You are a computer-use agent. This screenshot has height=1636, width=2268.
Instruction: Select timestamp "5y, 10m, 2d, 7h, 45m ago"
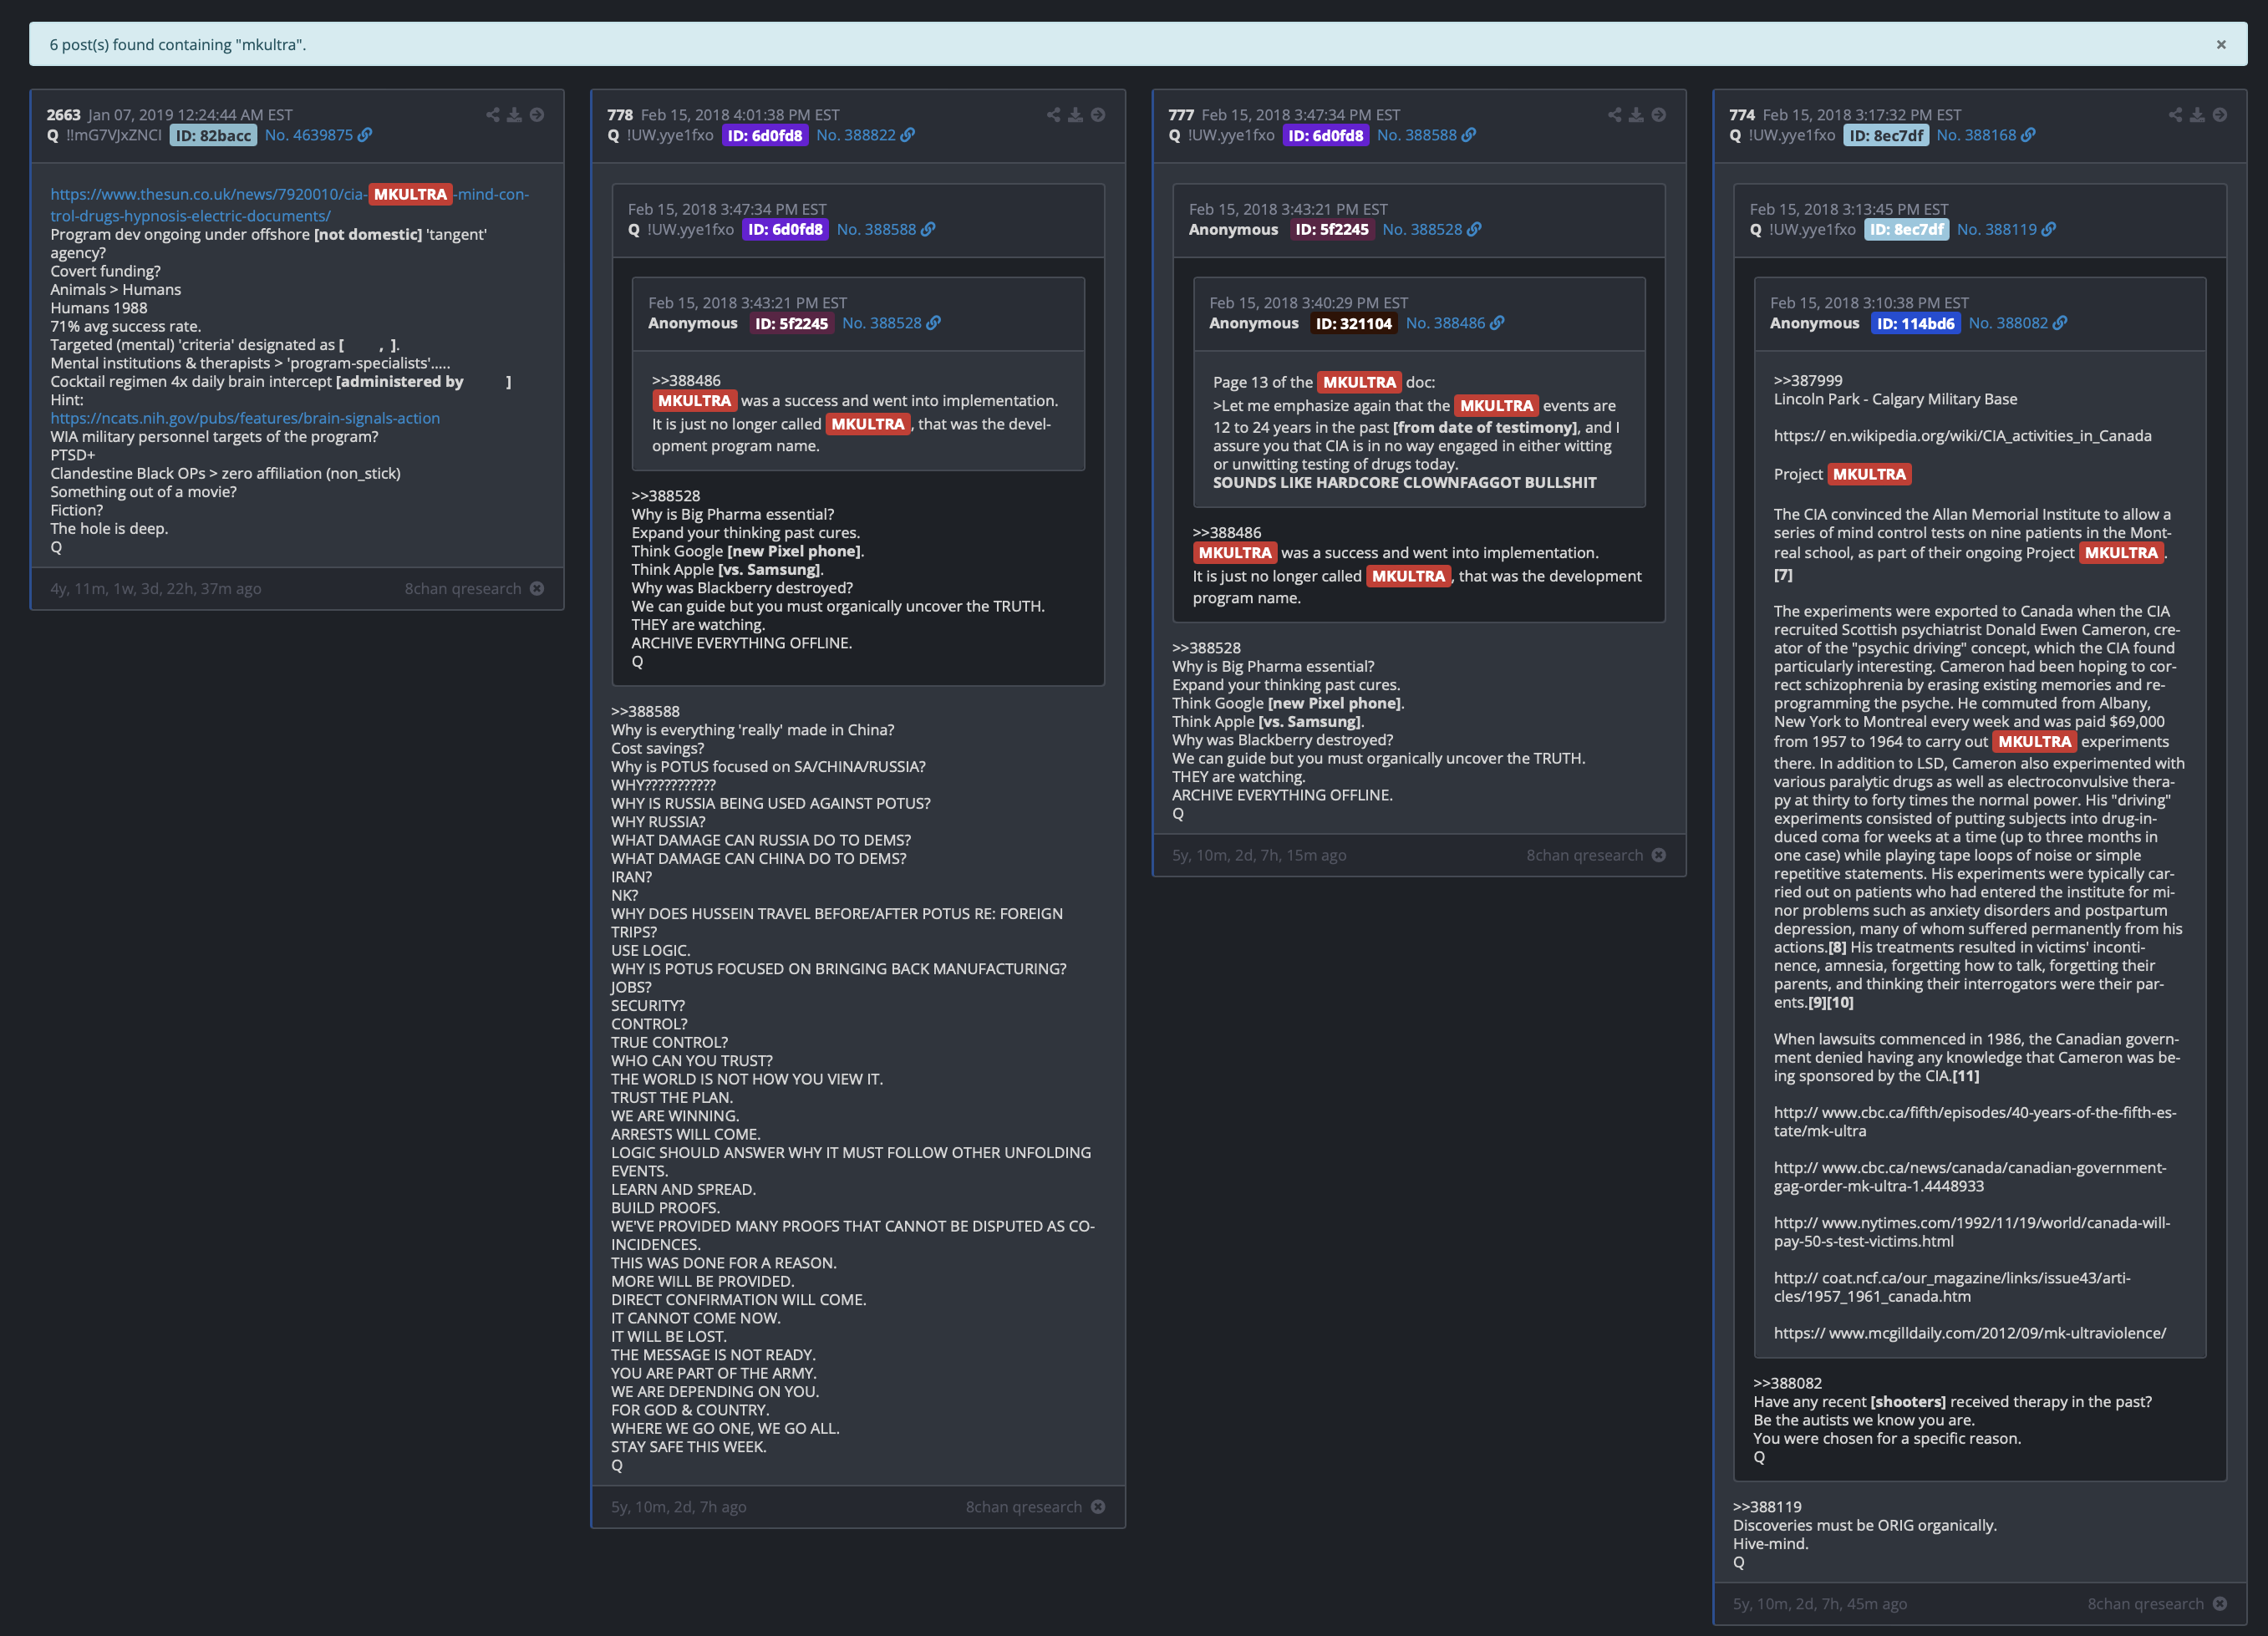[1820, 1604]
